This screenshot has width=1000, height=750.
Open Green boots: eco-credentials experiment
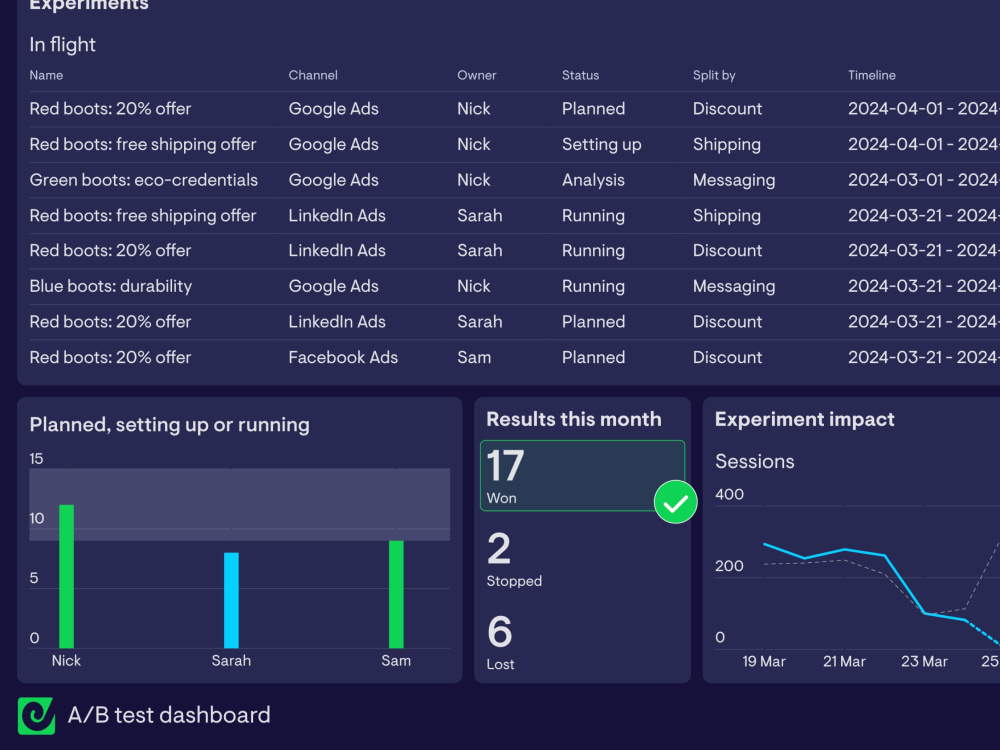143,180
